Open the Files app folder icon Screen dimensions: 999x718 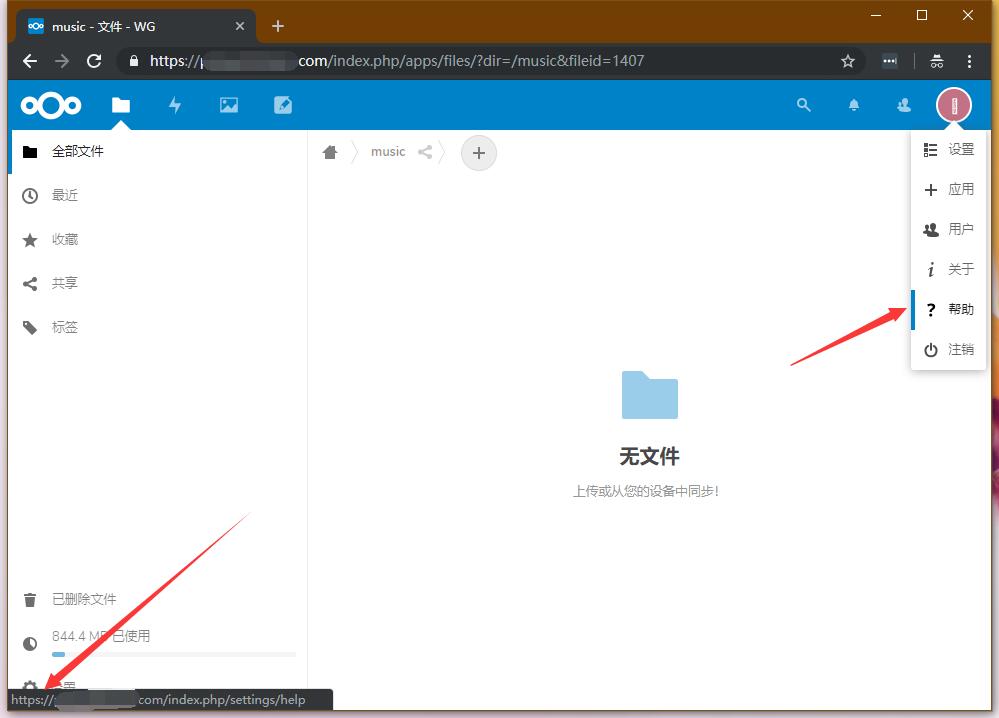(x=121, y=105)
